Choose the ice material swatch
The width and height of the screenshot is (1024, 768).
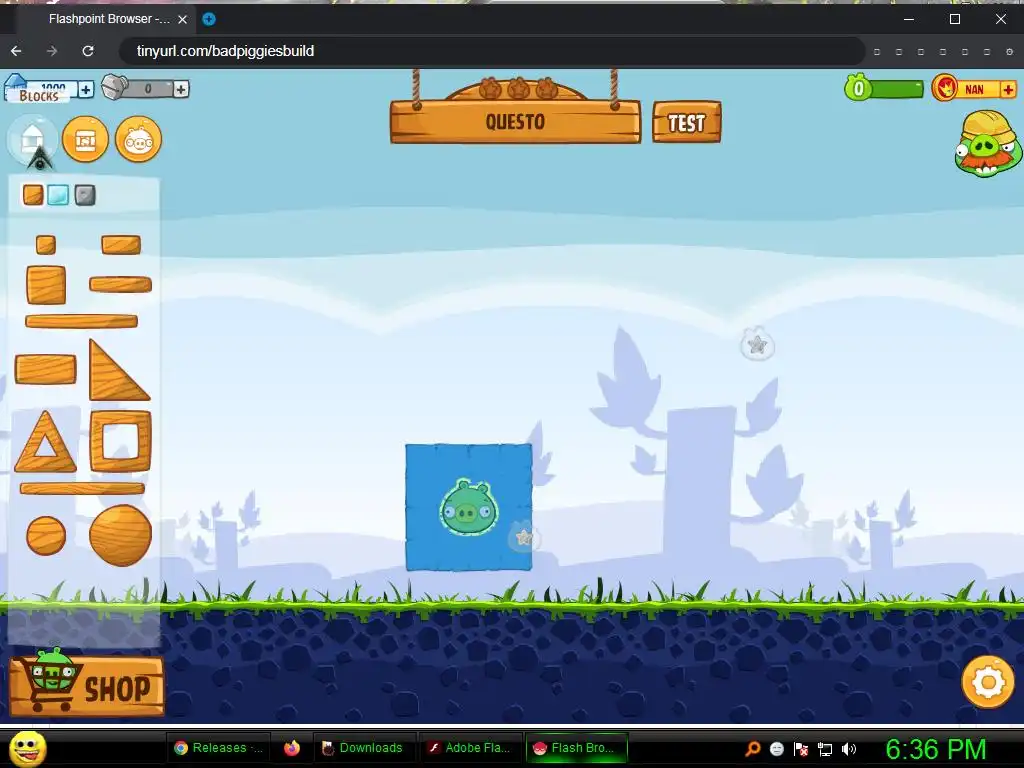click(58, 195)
